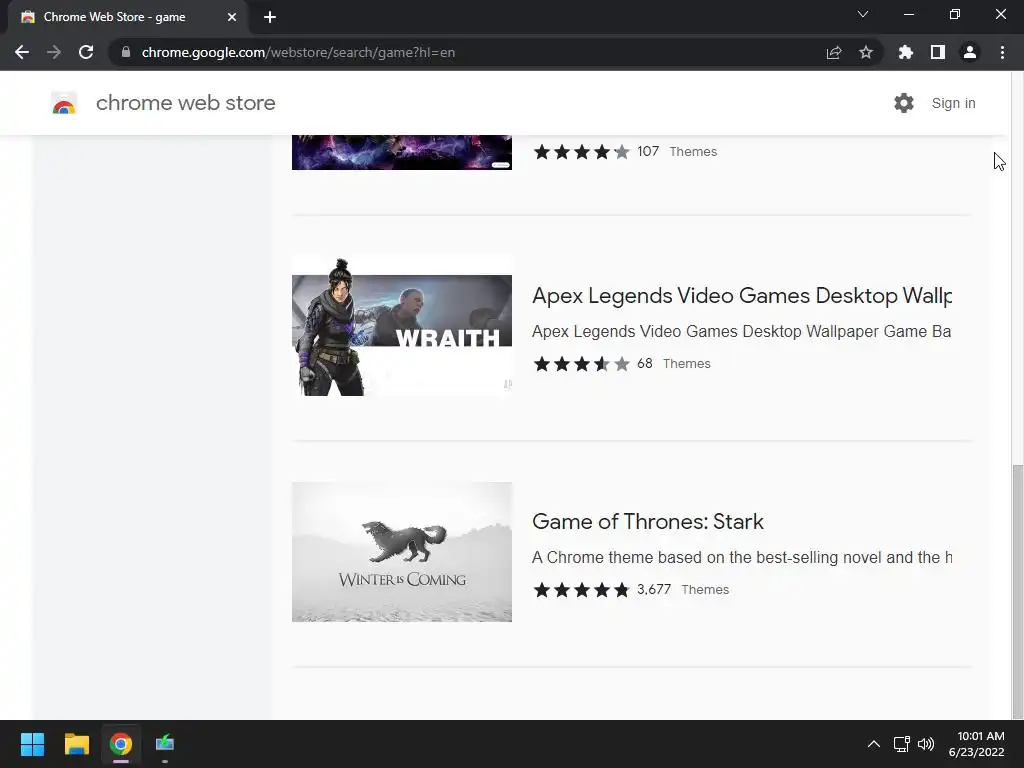This screenshot has height=768, width=1024.
Task: Open network status in system tray
Action: click(902, 744)
